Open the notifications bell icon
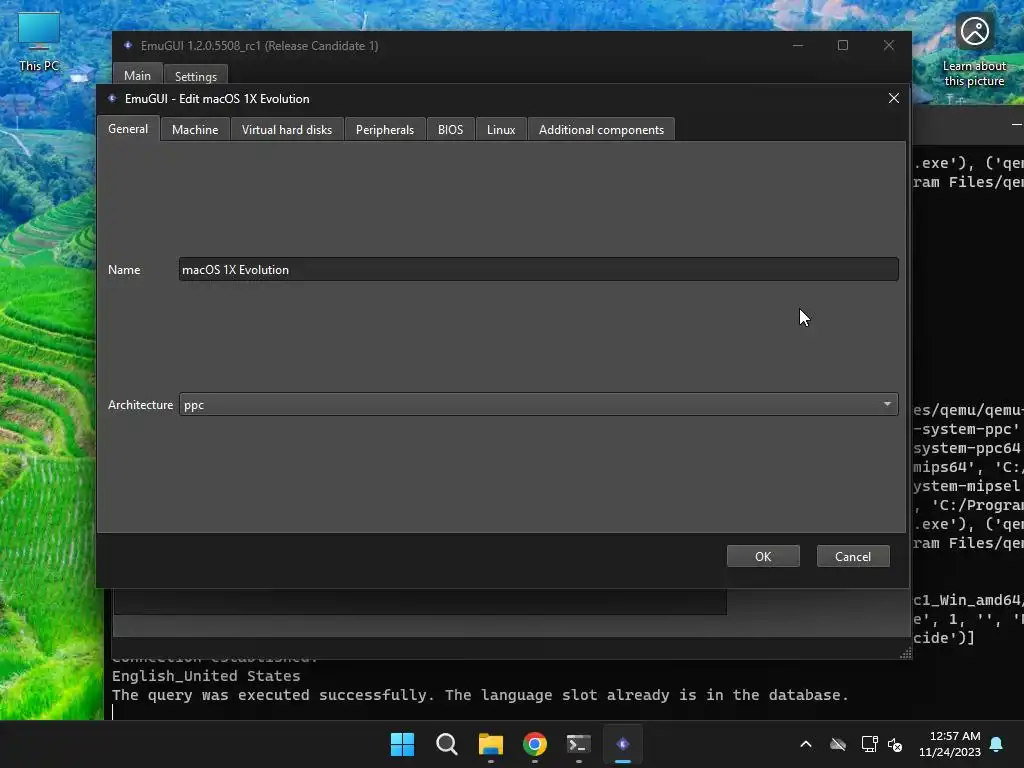The image size is (1024, 768). [x=996, y=744]
